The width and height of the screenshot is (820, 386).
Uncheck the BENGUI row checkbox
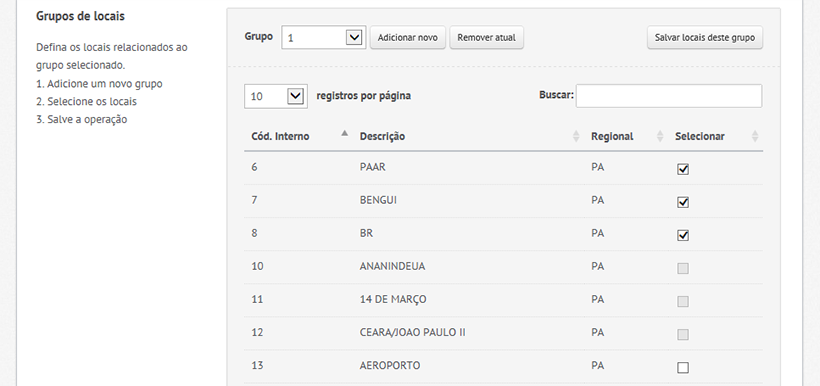click(x=683, y=202)
